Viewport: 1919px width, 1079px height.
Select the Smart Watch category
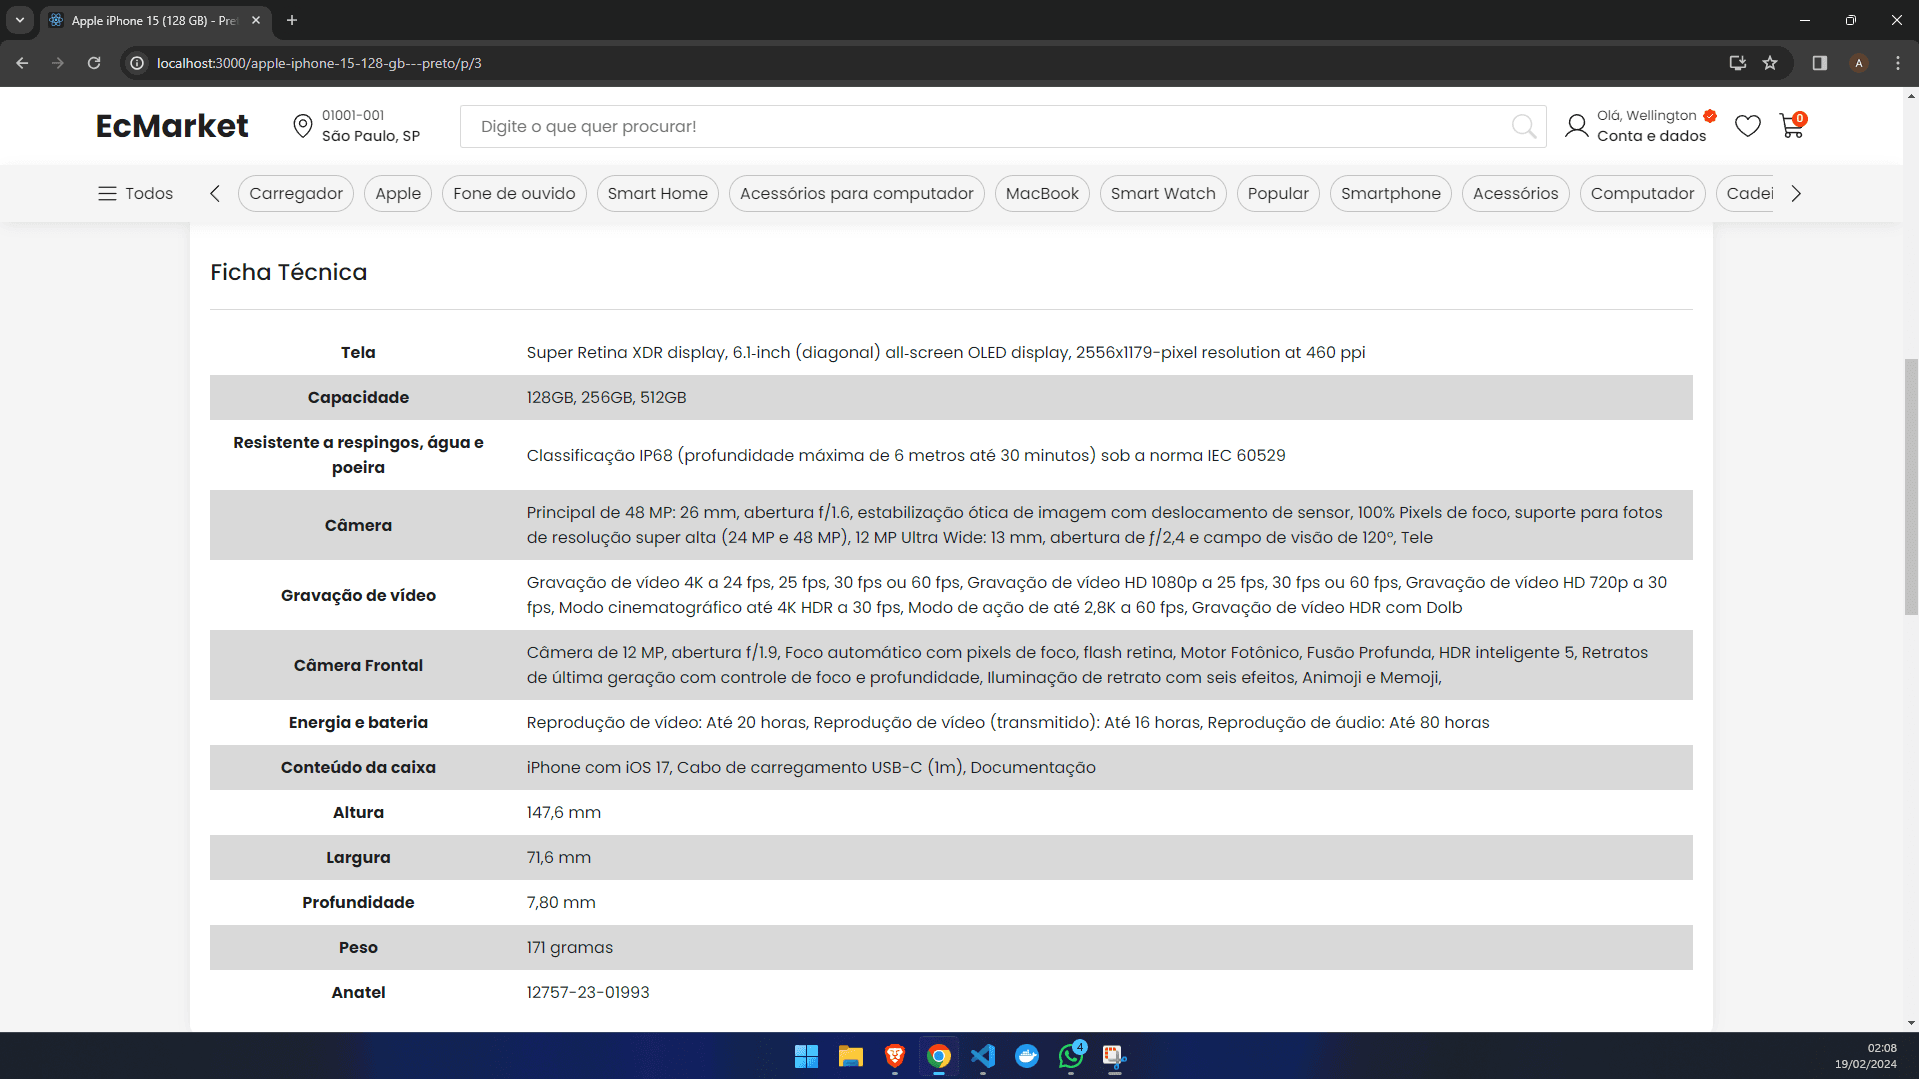(1163, 193)
